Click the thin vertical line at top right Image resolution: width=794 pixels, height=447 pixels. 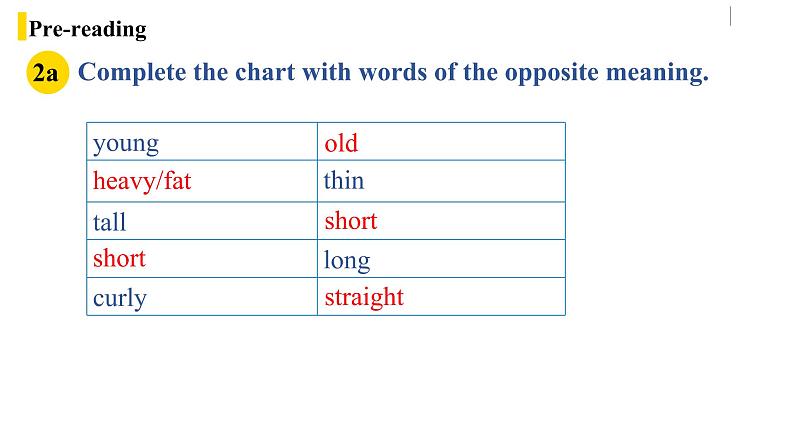[730, 16]
